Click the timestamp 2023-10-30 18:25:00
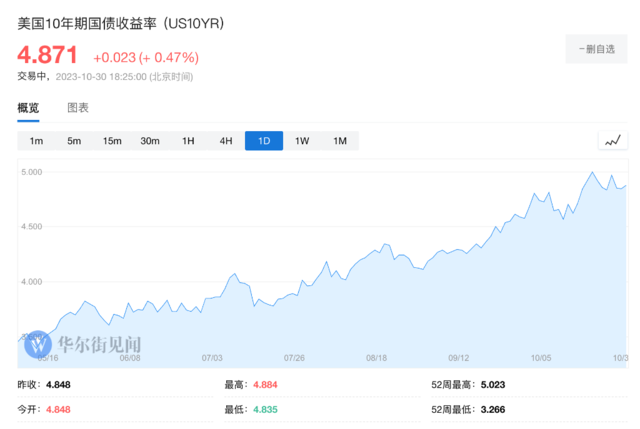This screenshot has height=429, width=640. (x=101, y=77)
